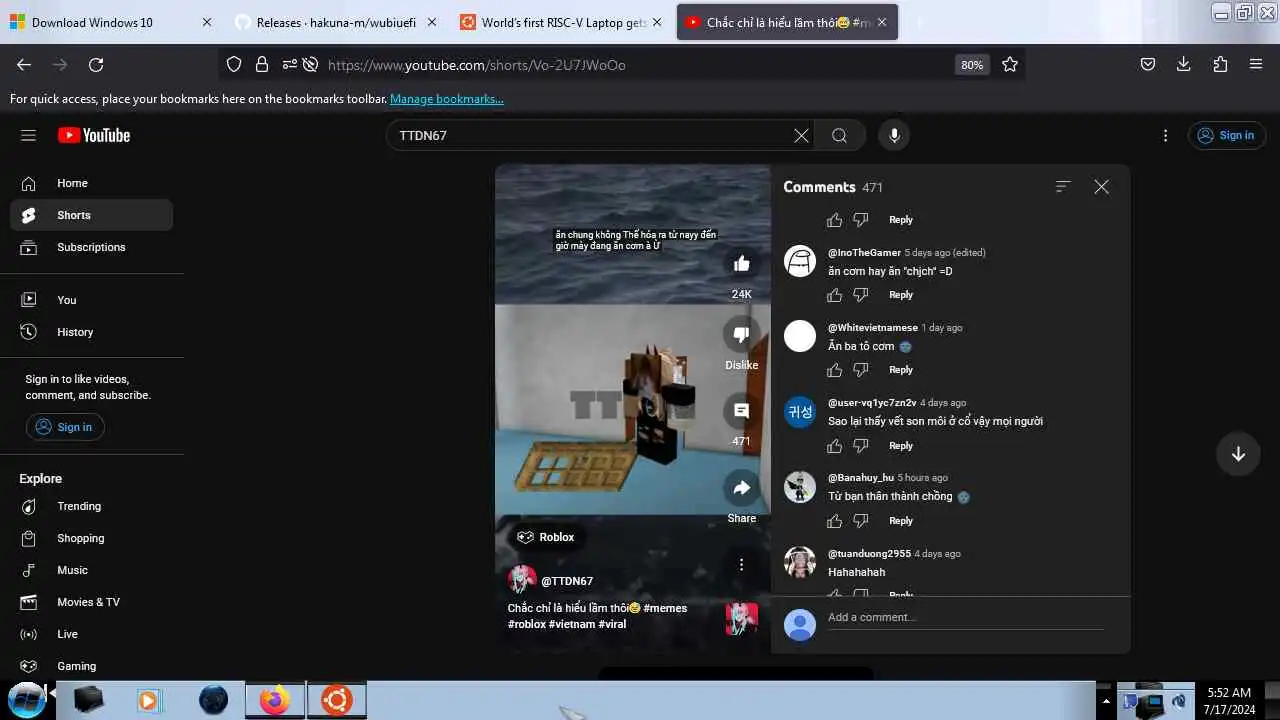1280x720 pixels.
Task: Open the short's more options menu
Action: [x=741, y=565]
